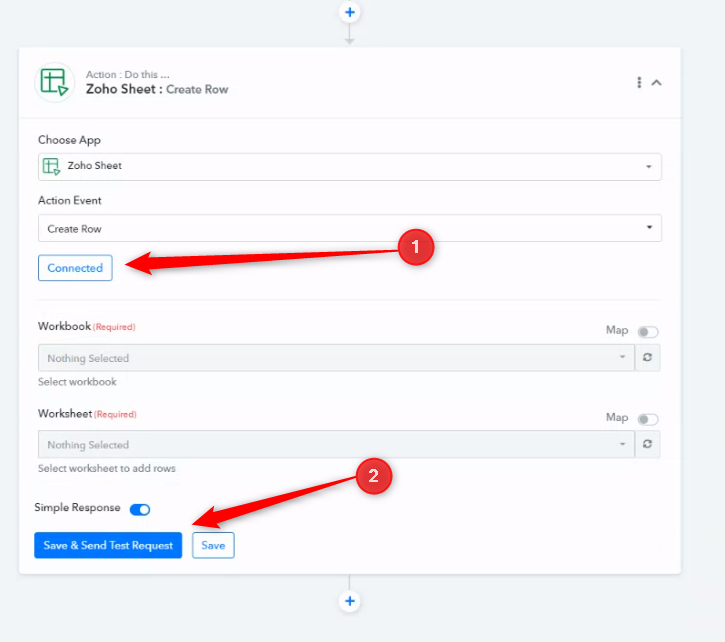Click the Save button
The height and width of the screenshot is (642, 725).
(x=213, y=545)
